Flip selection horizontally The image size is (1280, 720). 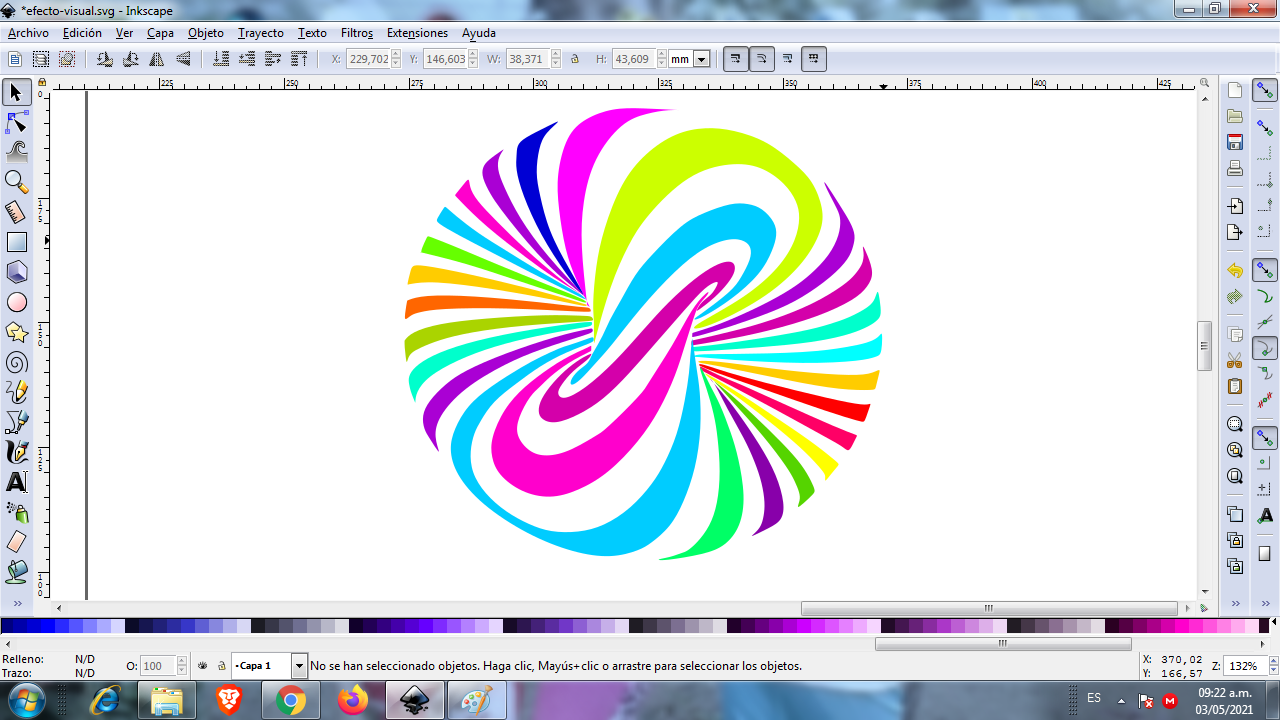157,59
